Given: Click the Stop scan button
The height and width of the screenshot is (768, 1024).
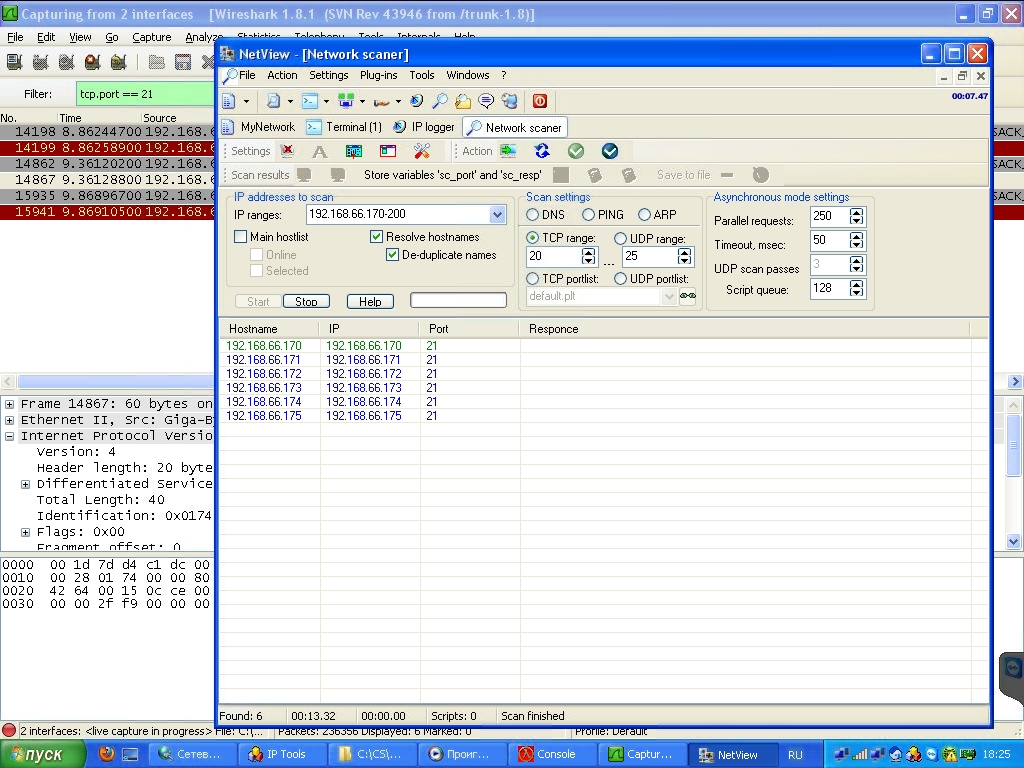Looking at the screenshot, I should tap(306, 302).
